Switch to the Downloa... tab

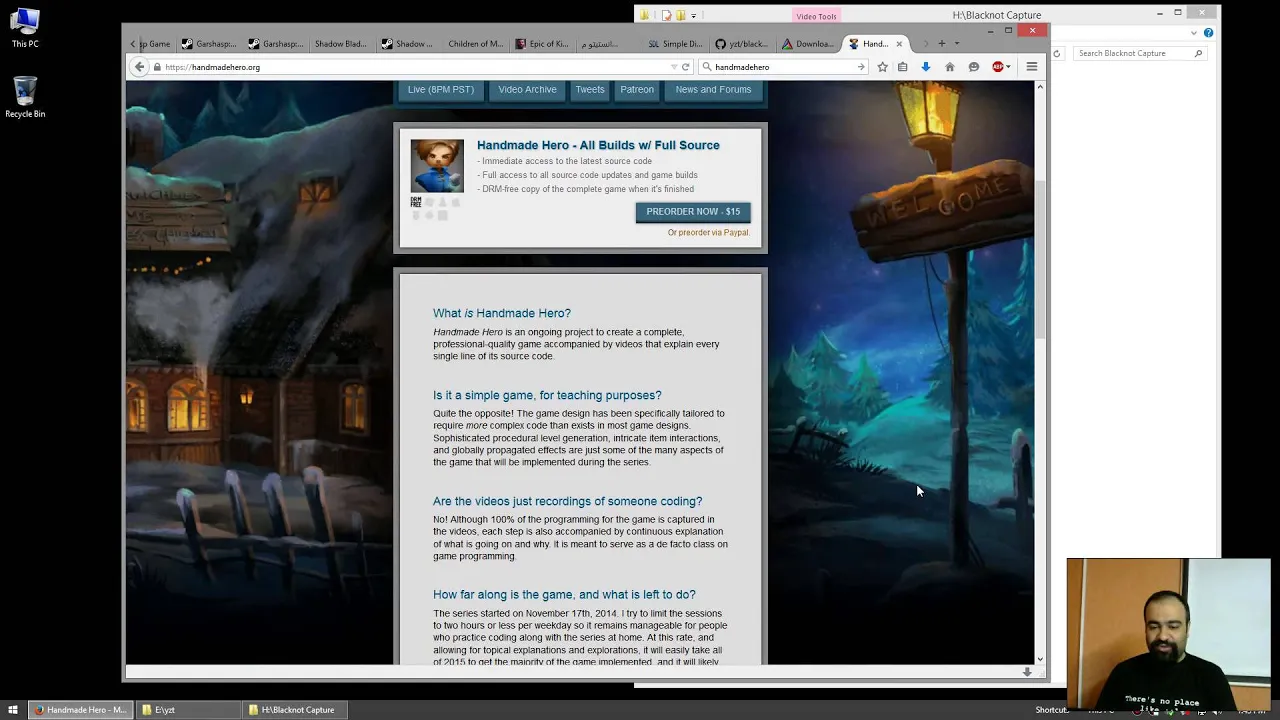tap(808, 44)
